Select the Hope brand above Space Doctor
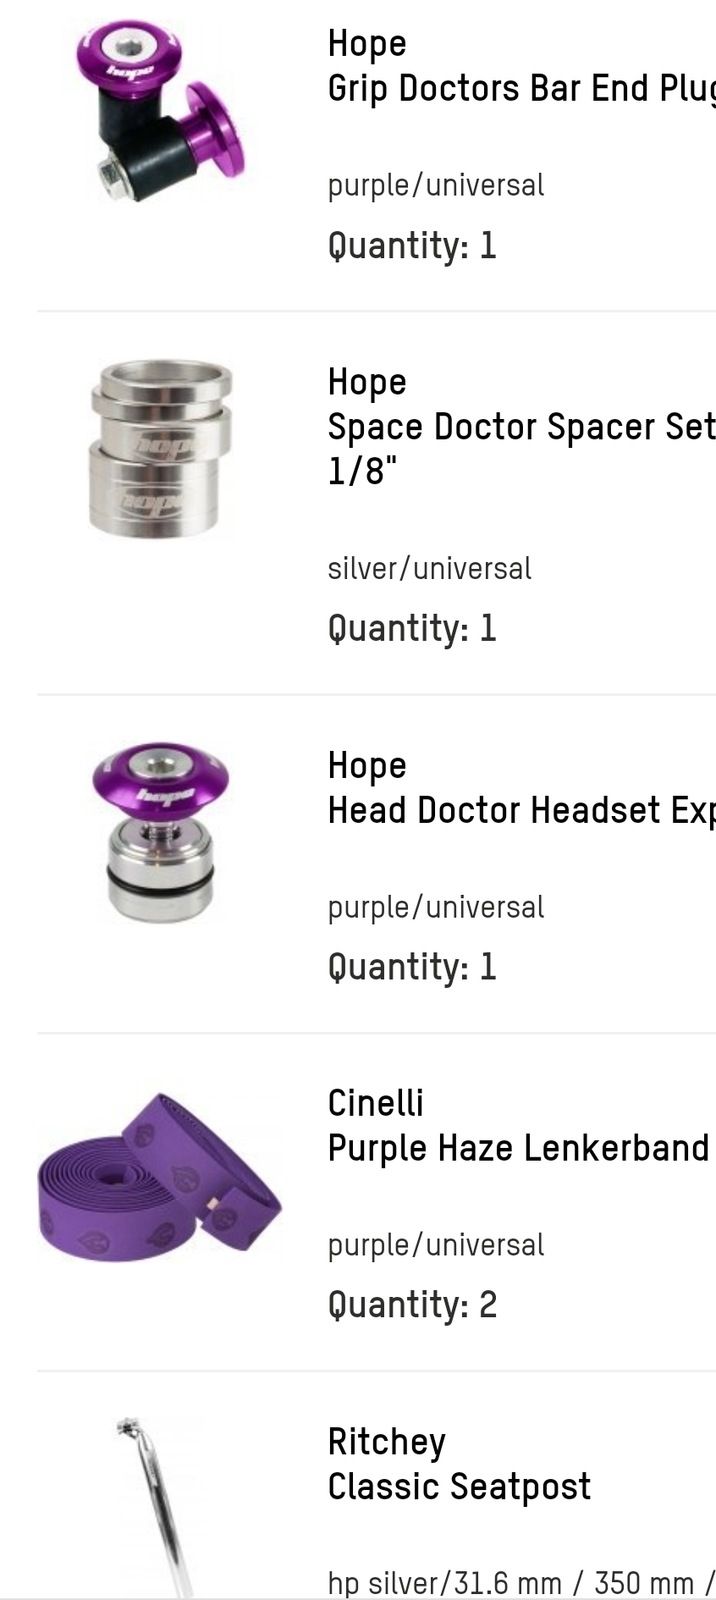Image resolution: width=716 pixels, height=1600 pixels. [x=367, y=382]
